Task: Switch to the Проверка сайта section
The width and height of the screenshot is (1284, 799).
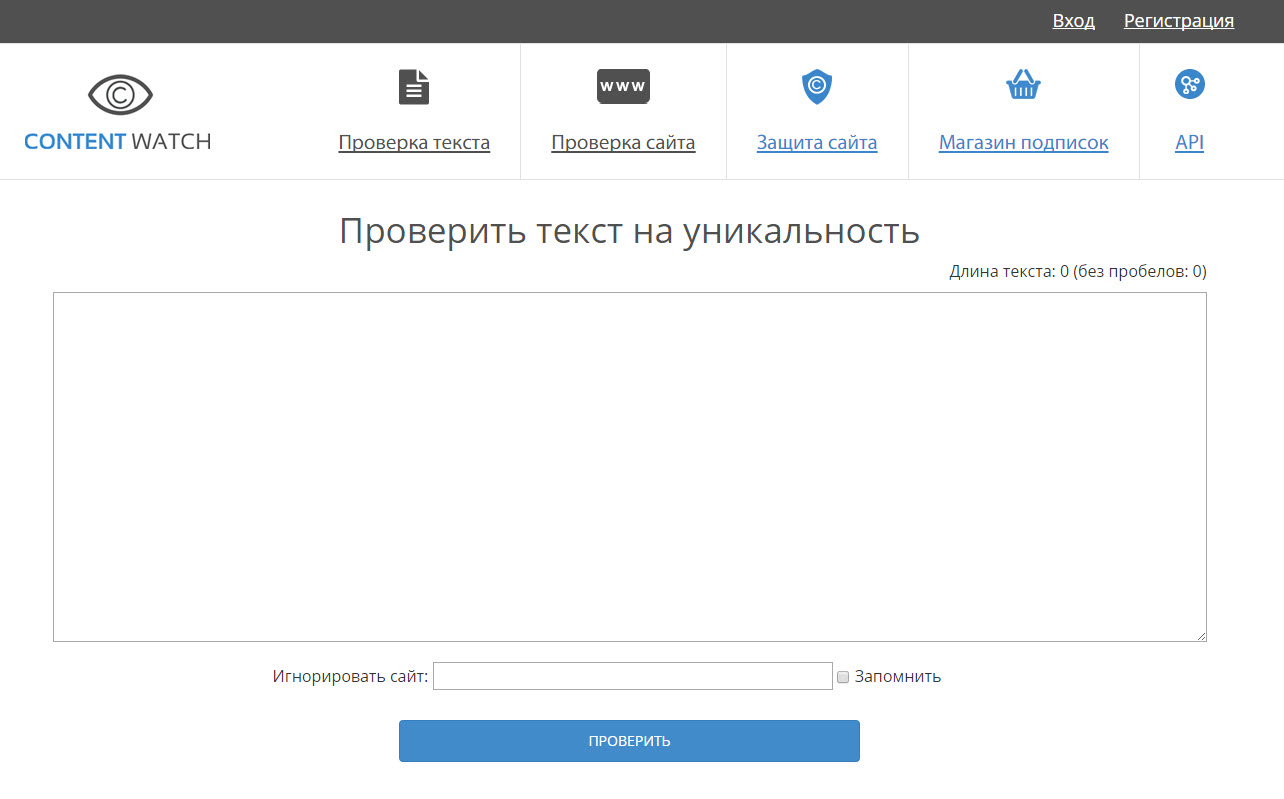Action: click(x=622, y=142)
